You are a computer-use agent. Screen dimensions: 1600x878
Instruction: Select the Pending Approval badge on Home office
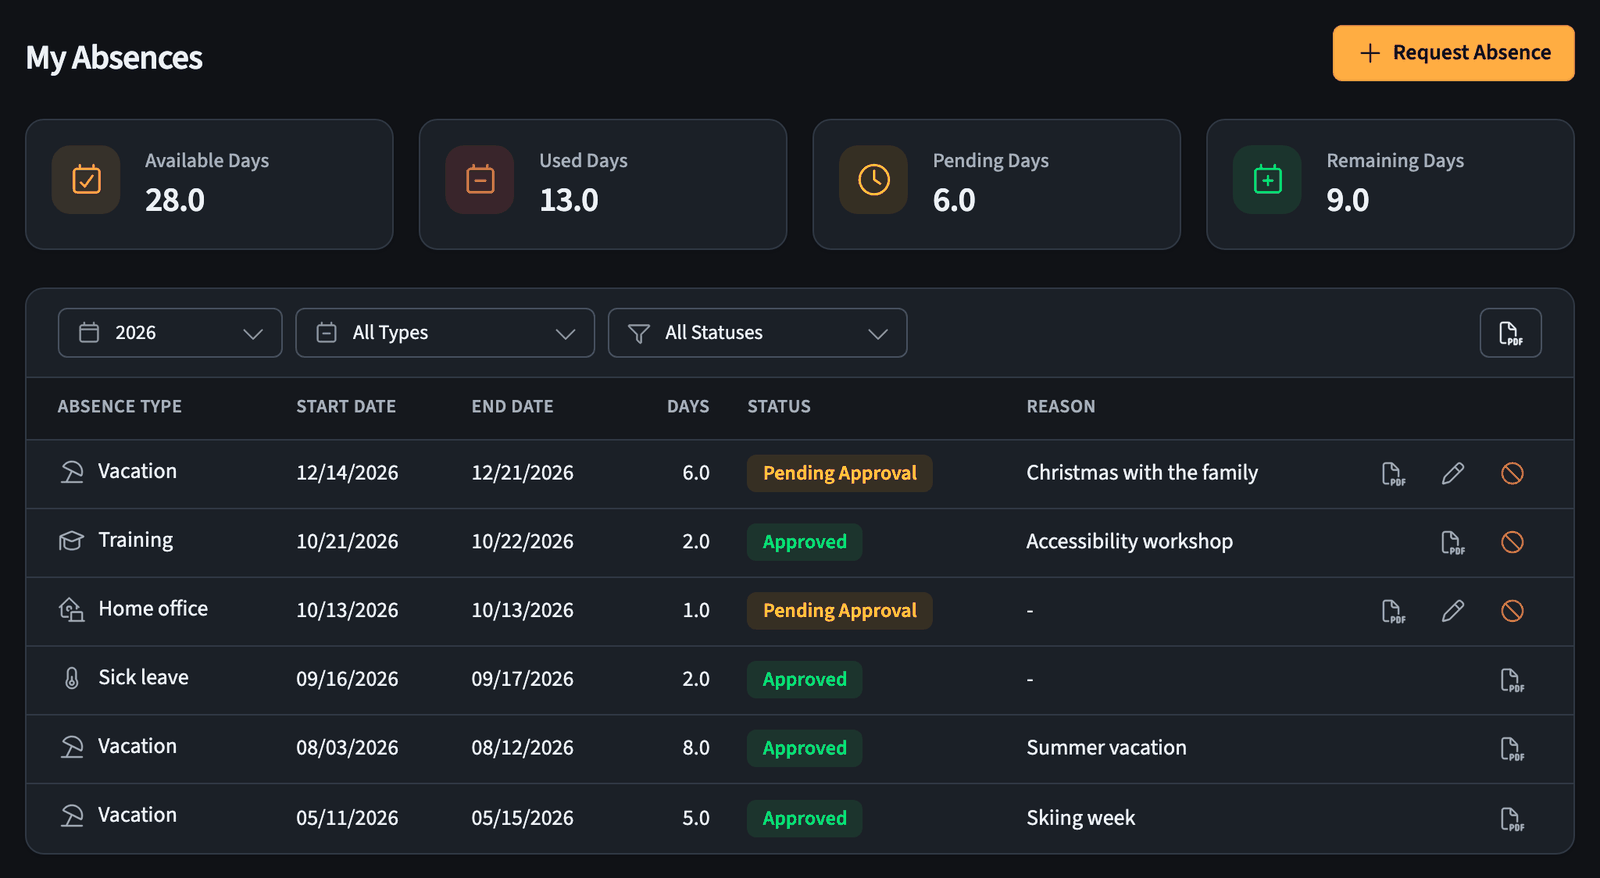(x=839, y=611)
